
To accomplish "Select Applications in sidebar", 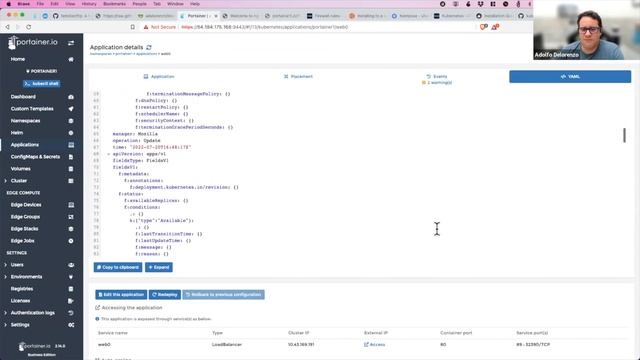I will 25,145.
